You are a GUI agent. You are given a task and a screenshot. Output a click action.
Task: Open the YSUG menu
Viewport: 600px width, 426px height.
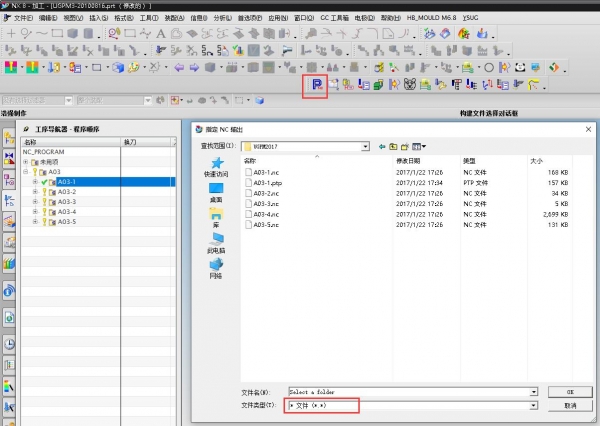pos(470,18)
